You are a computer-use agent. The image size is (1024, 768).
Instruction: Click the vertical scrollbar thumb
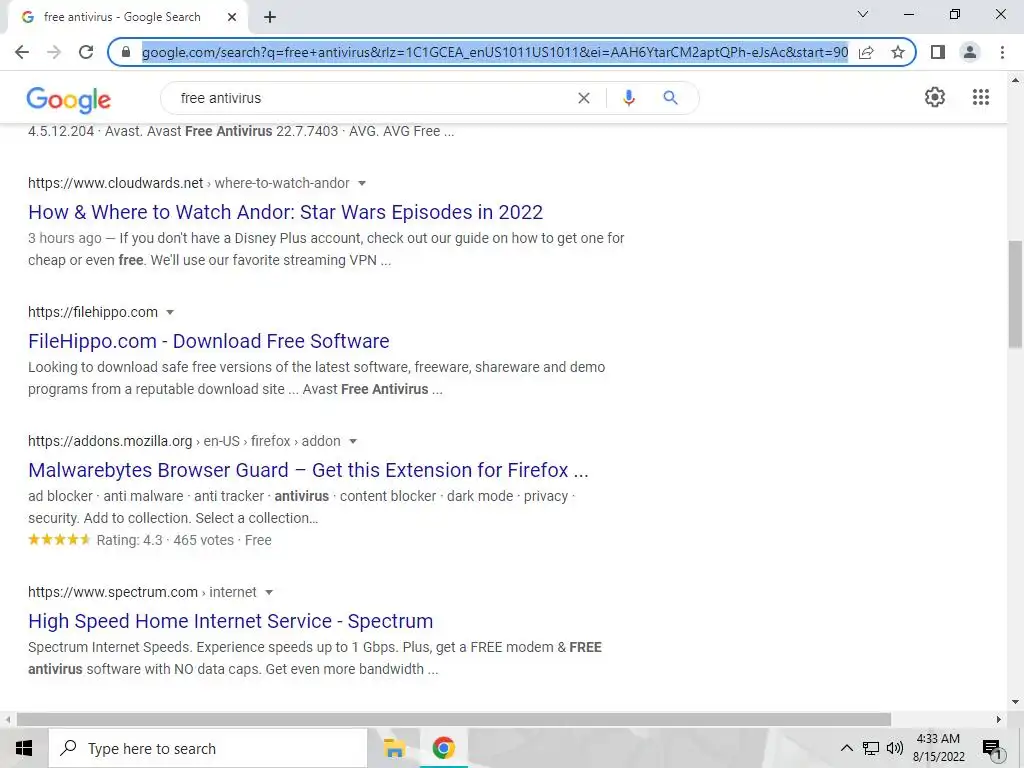pyautogui.click(x=1015, y=295)
